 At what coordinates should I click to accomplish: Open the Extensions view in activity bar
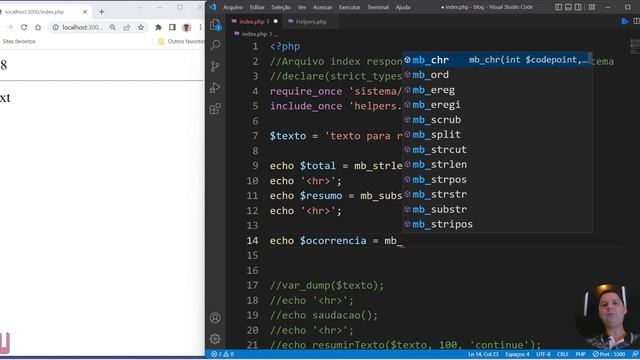pos(215,109)
